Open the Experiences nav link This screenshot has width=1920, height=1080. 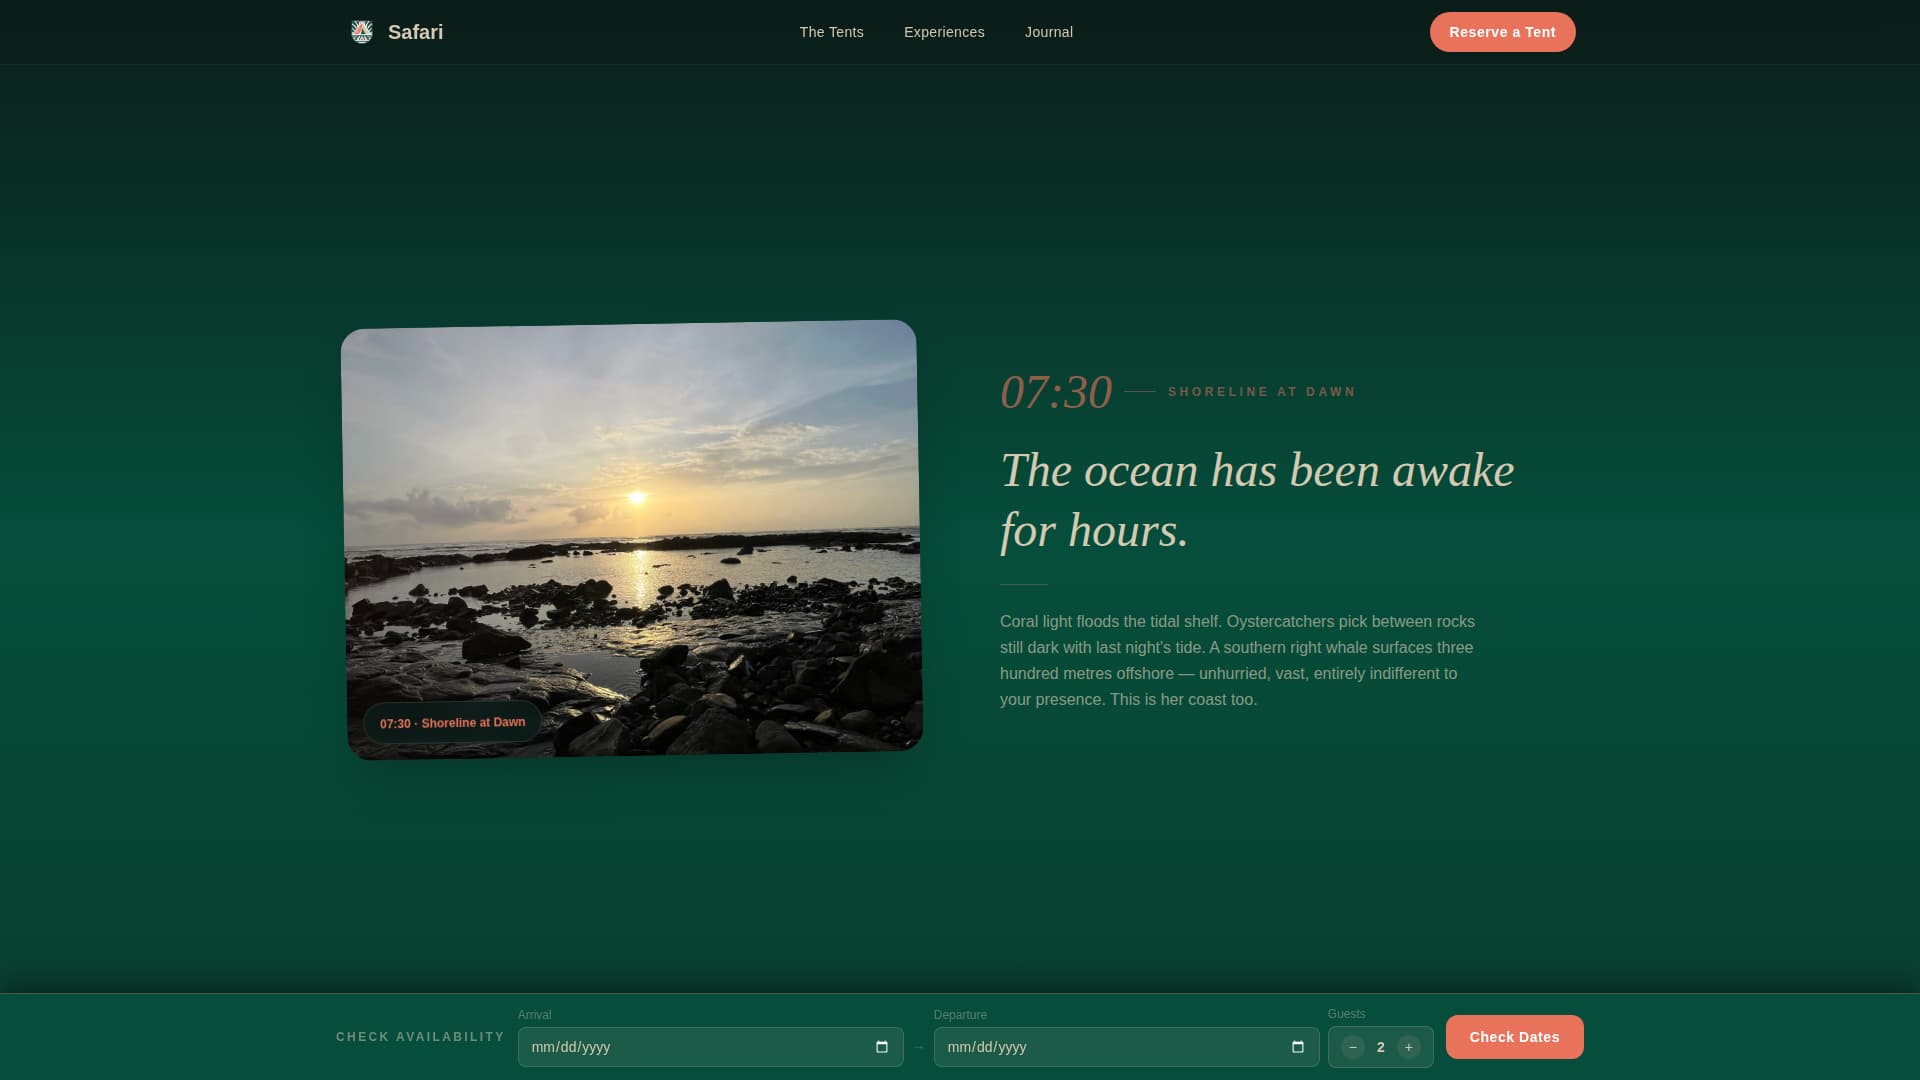pyautogui.click(x=944, y=32)
